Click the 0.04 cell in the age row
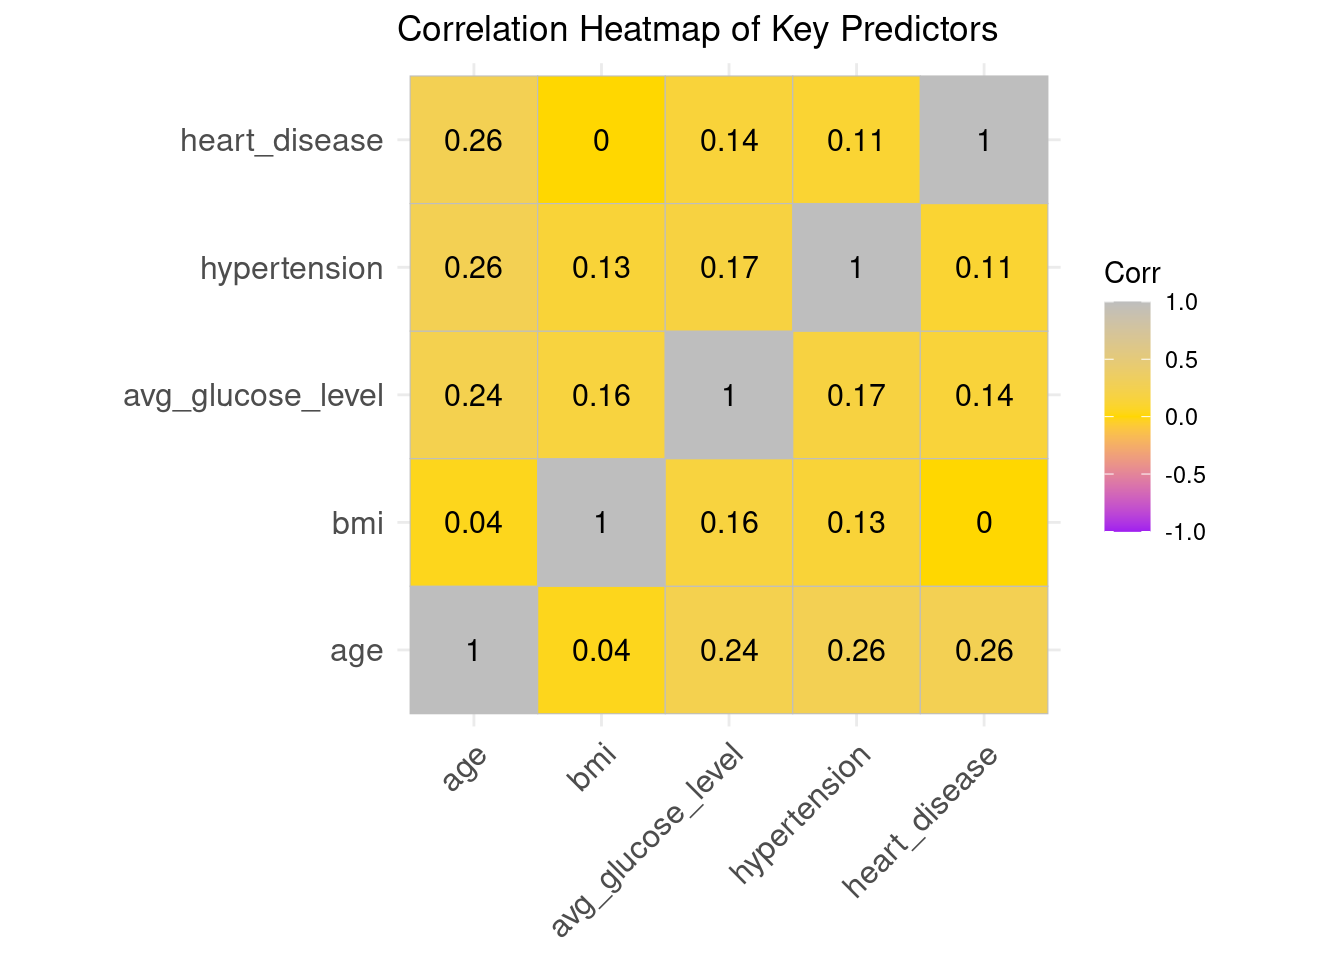The width and height of the screenshot is (1344, 960). click(601, 651)
